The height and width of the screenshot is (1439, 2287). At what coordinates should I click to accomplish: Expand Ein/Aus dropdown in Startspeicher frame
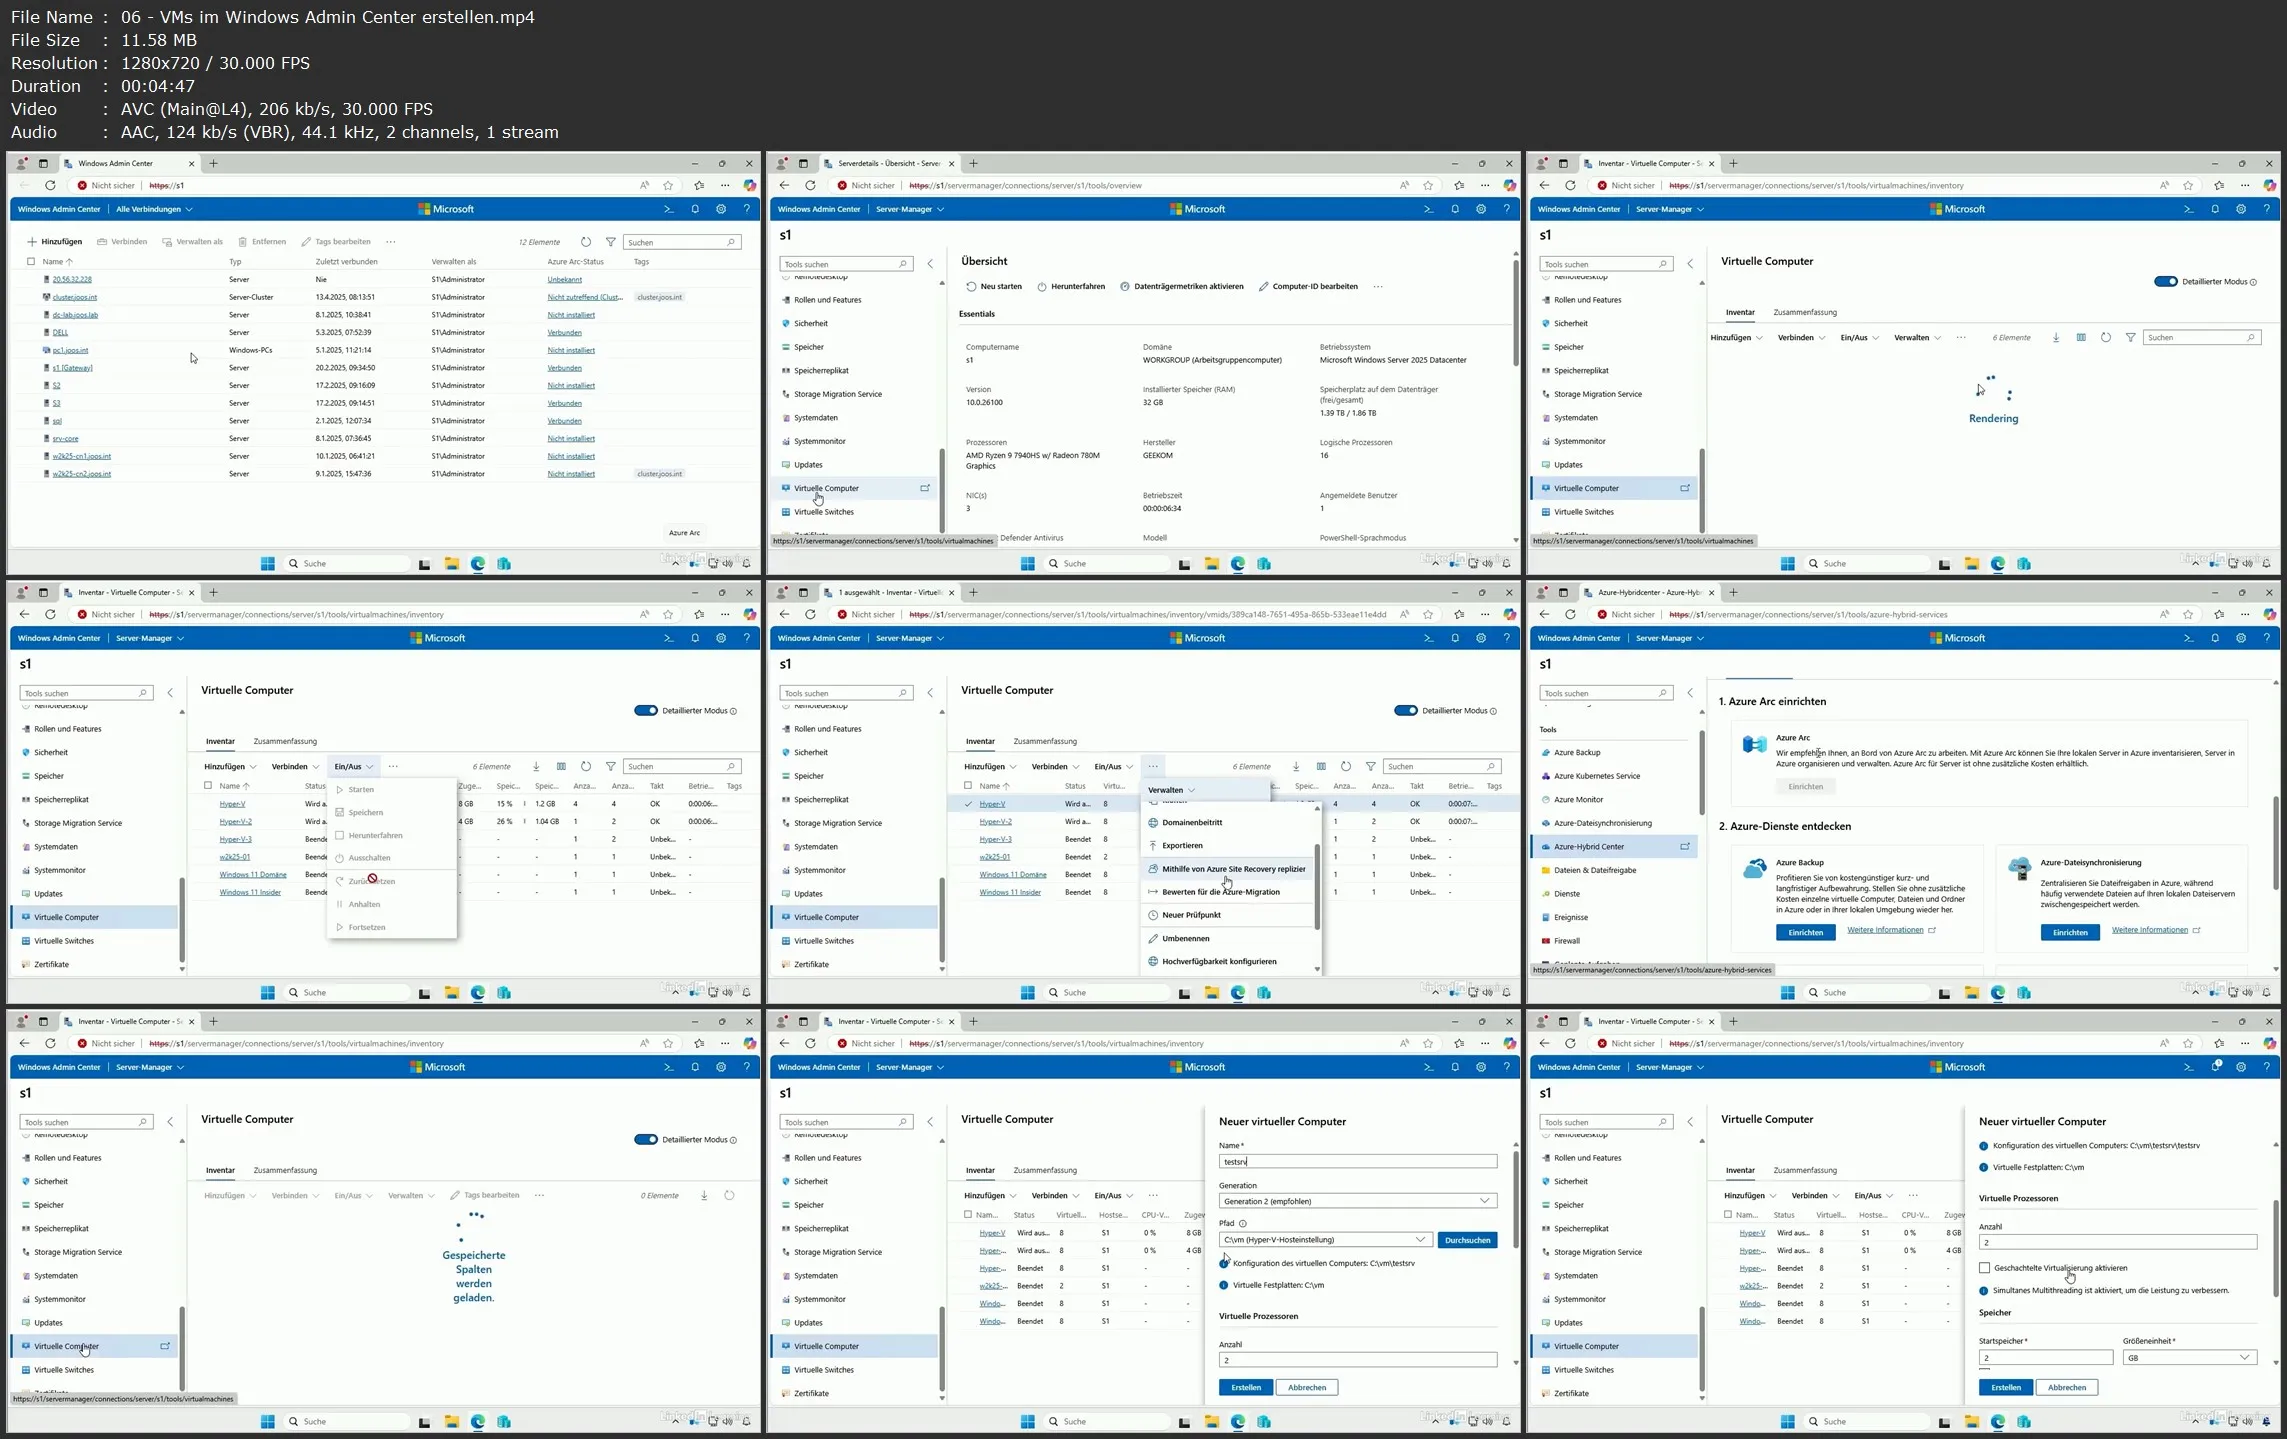[1873, 1196]
